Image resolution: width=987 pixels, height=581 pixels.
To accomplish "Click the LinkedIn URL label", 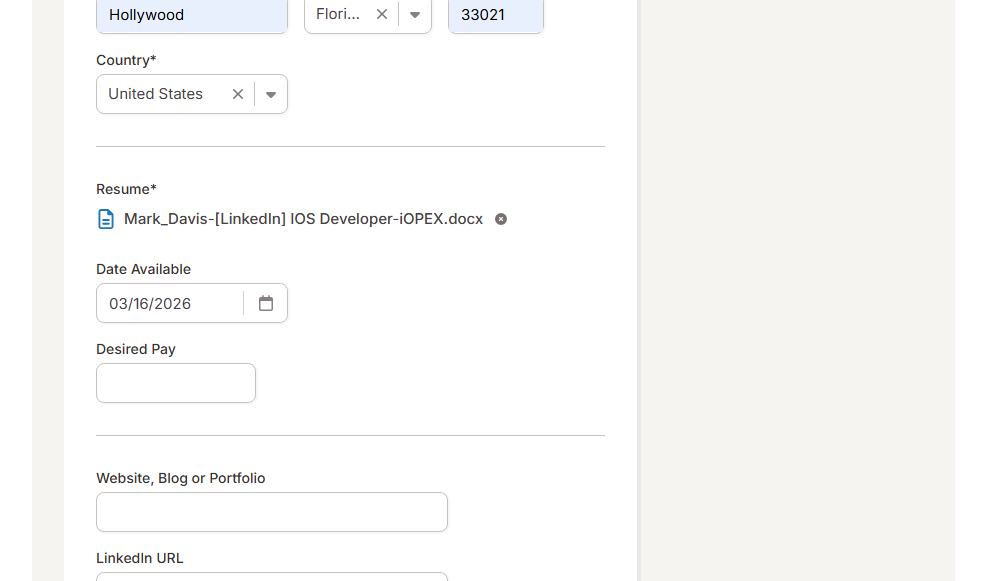I will (140, 558).
